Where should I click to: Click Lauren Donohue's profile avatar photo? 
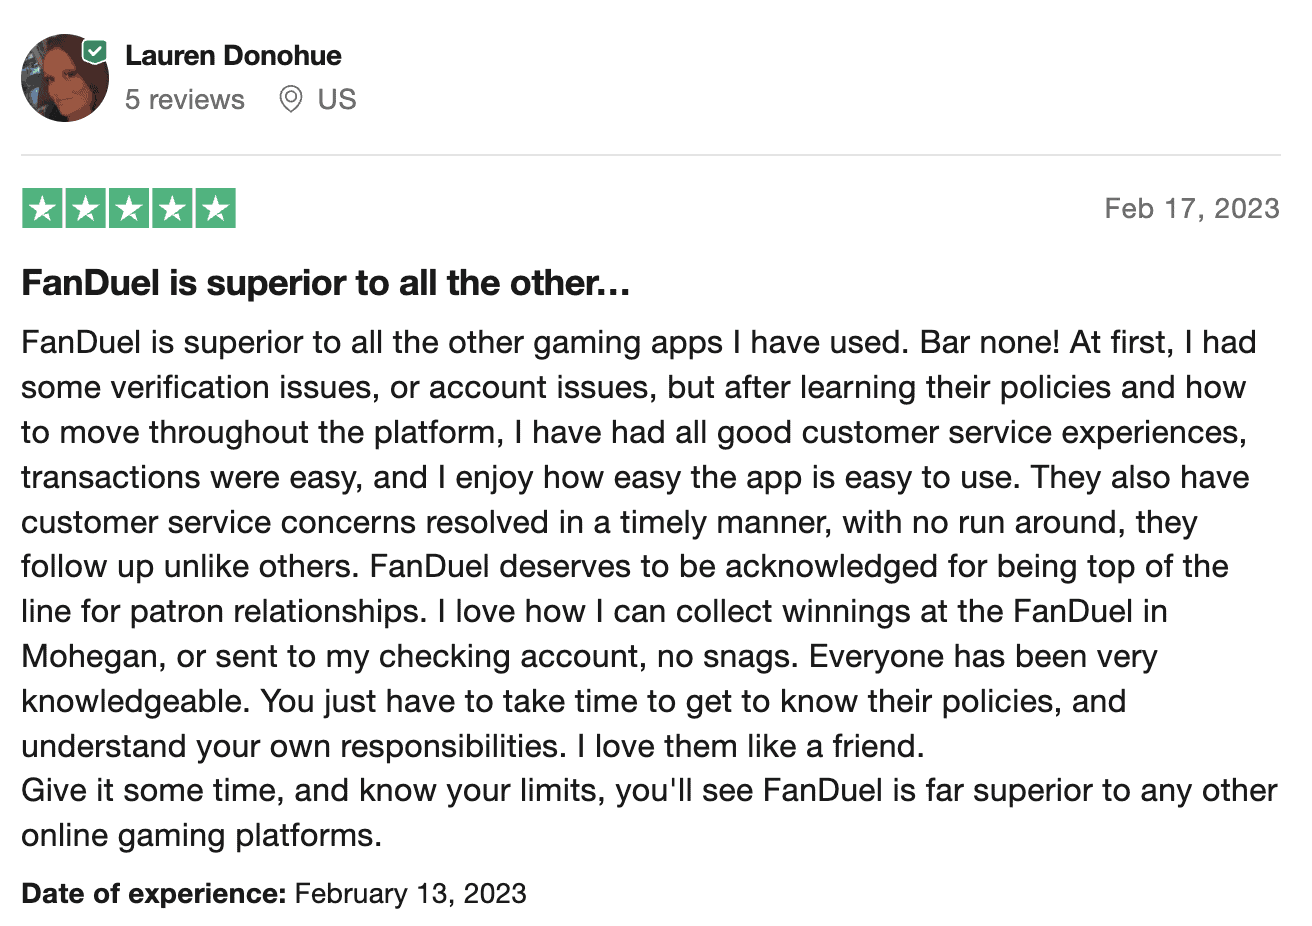65,78
